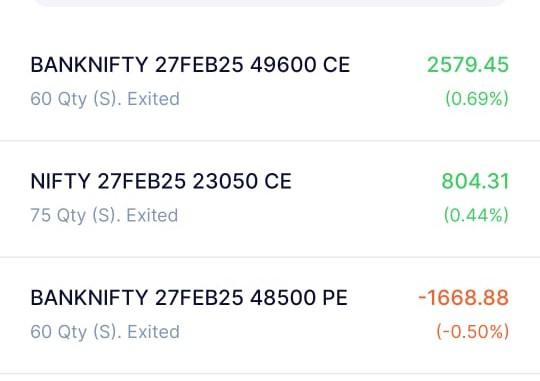Screen dimensions: 540x381
Task: Open BANKNIFTY 27FEB25 49600 CE position
Action: tap(270, 81)
